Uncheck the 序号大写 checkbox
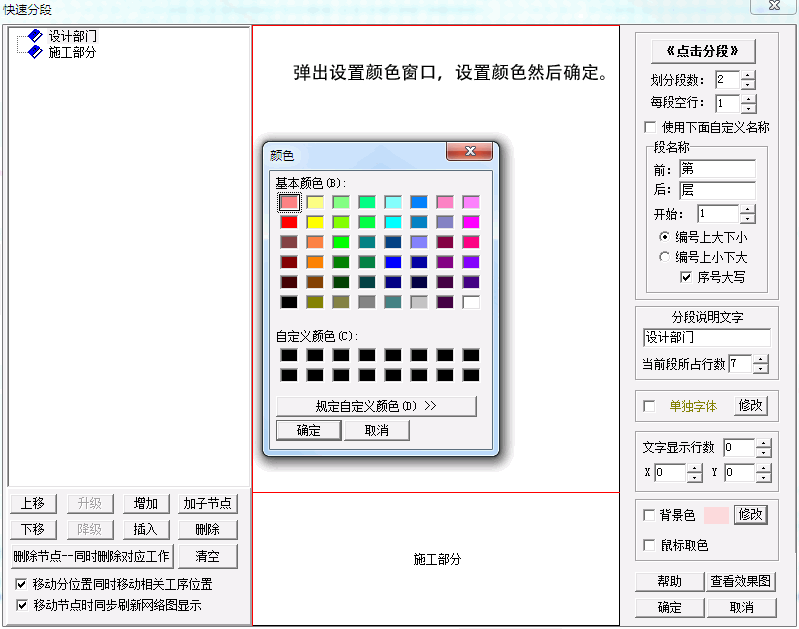 [687, 277]
